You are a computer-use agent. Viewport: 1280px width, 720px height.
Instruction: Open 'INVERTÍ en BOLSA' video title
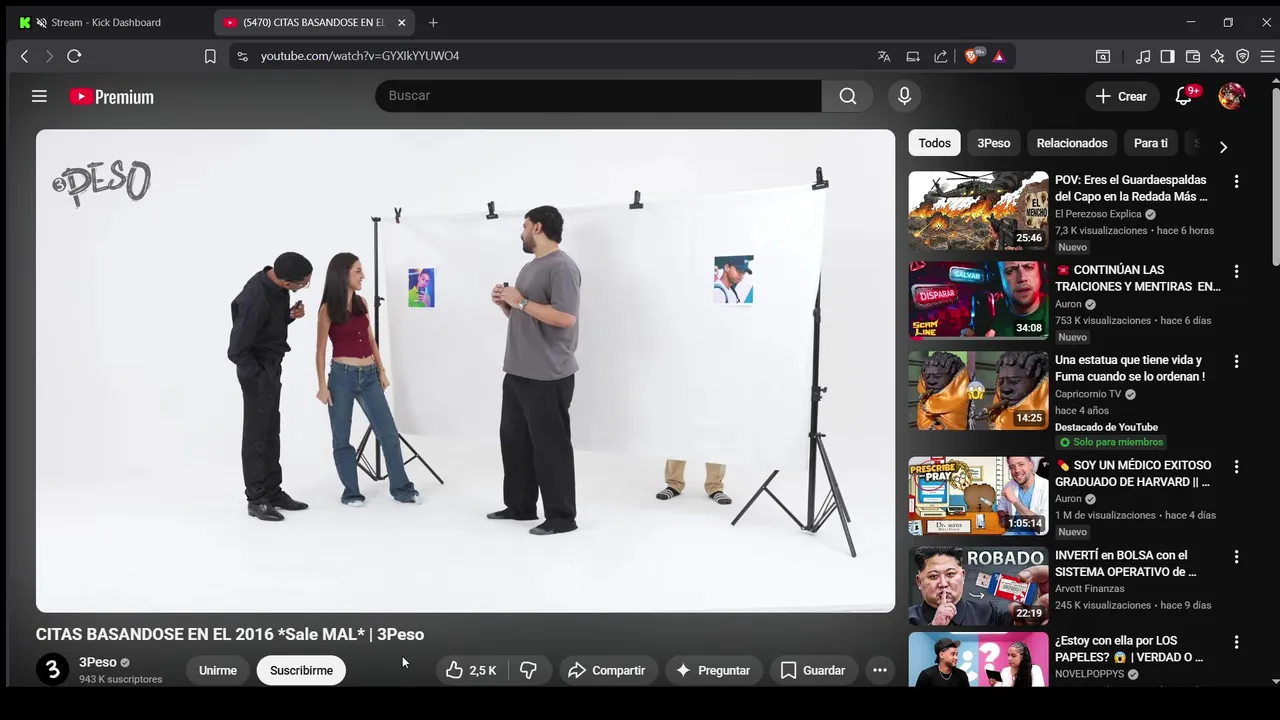pos(1125,563)
